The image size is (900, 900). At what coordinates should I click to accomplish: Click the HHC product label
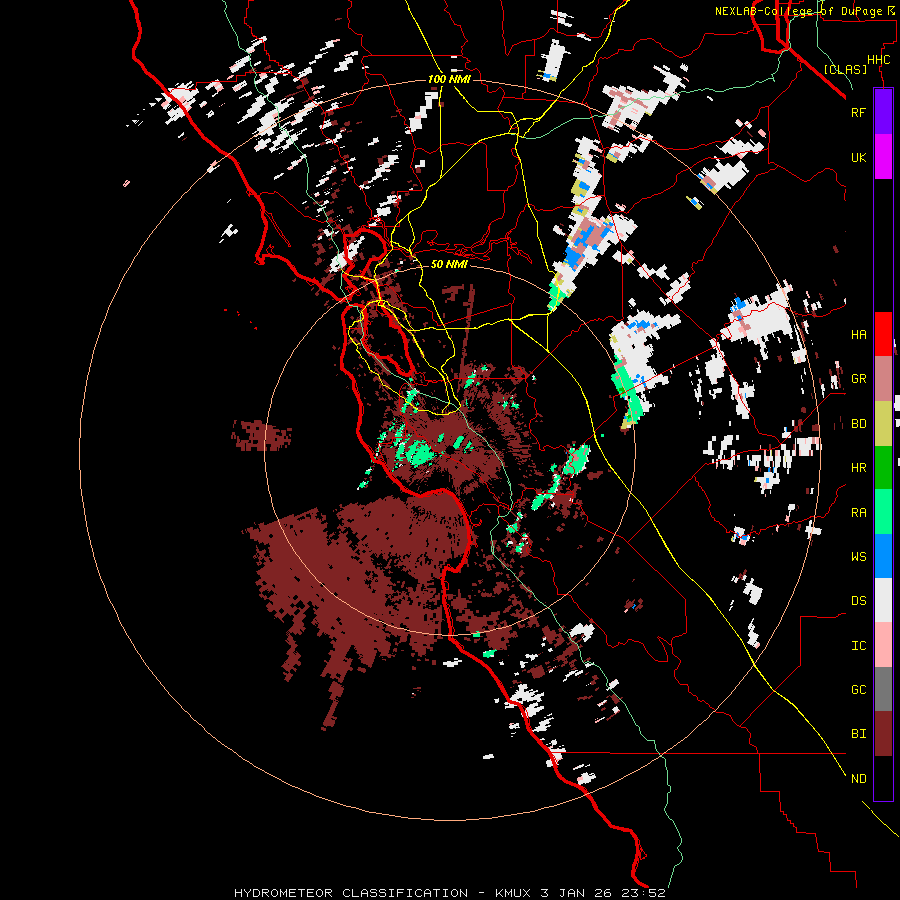click(878, 60)
